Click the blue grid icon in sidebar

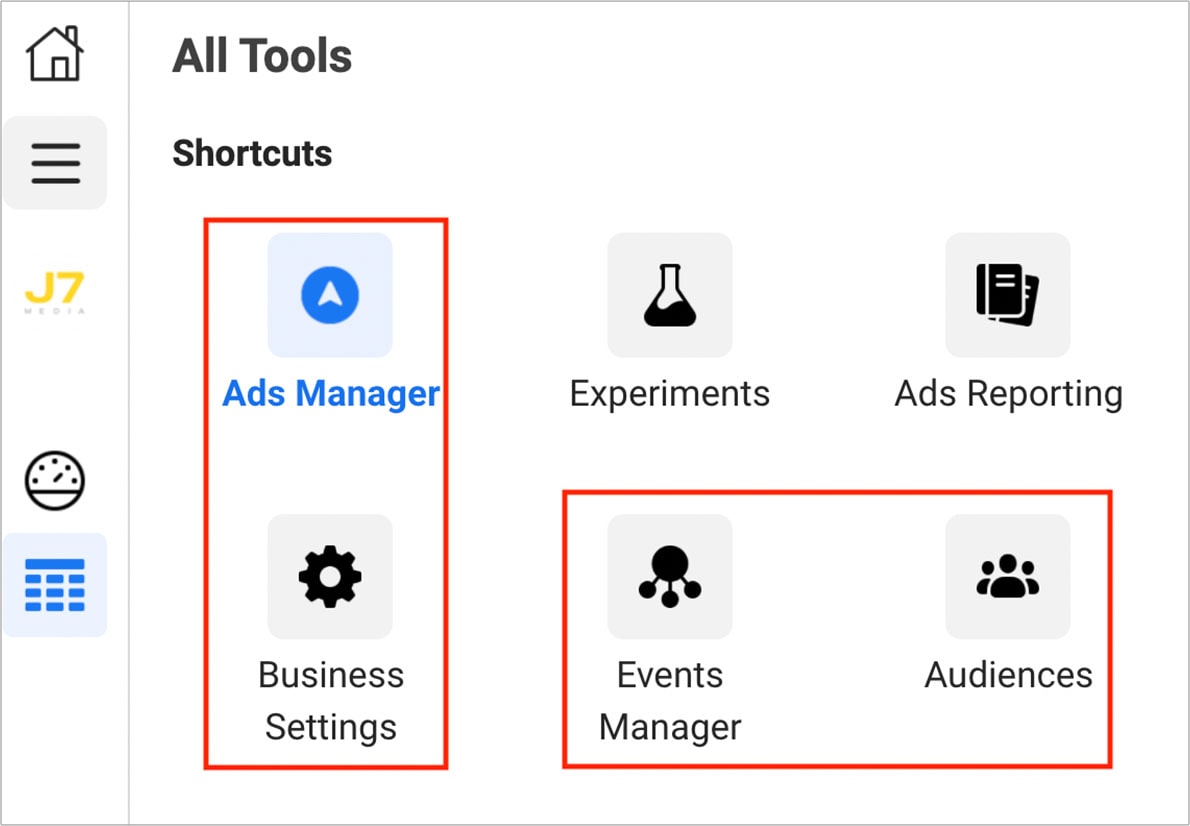point(55,585)
